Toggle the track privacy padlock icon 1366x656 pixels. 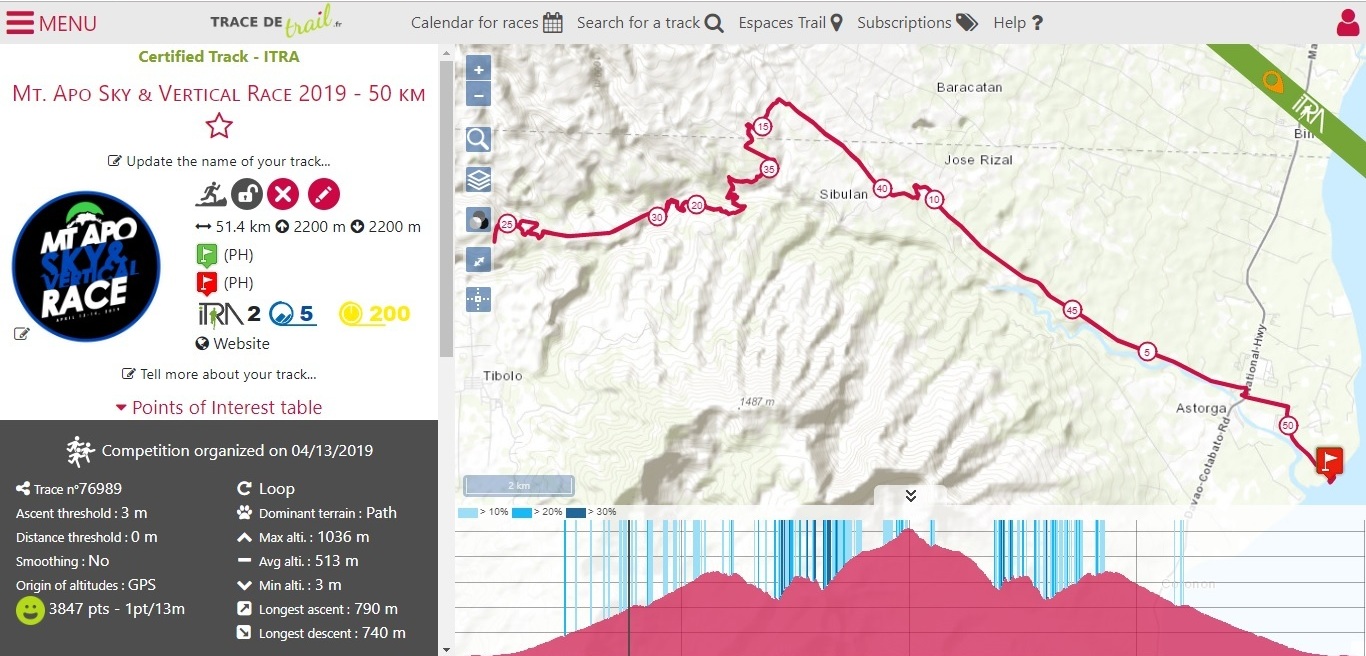[247, 194]
